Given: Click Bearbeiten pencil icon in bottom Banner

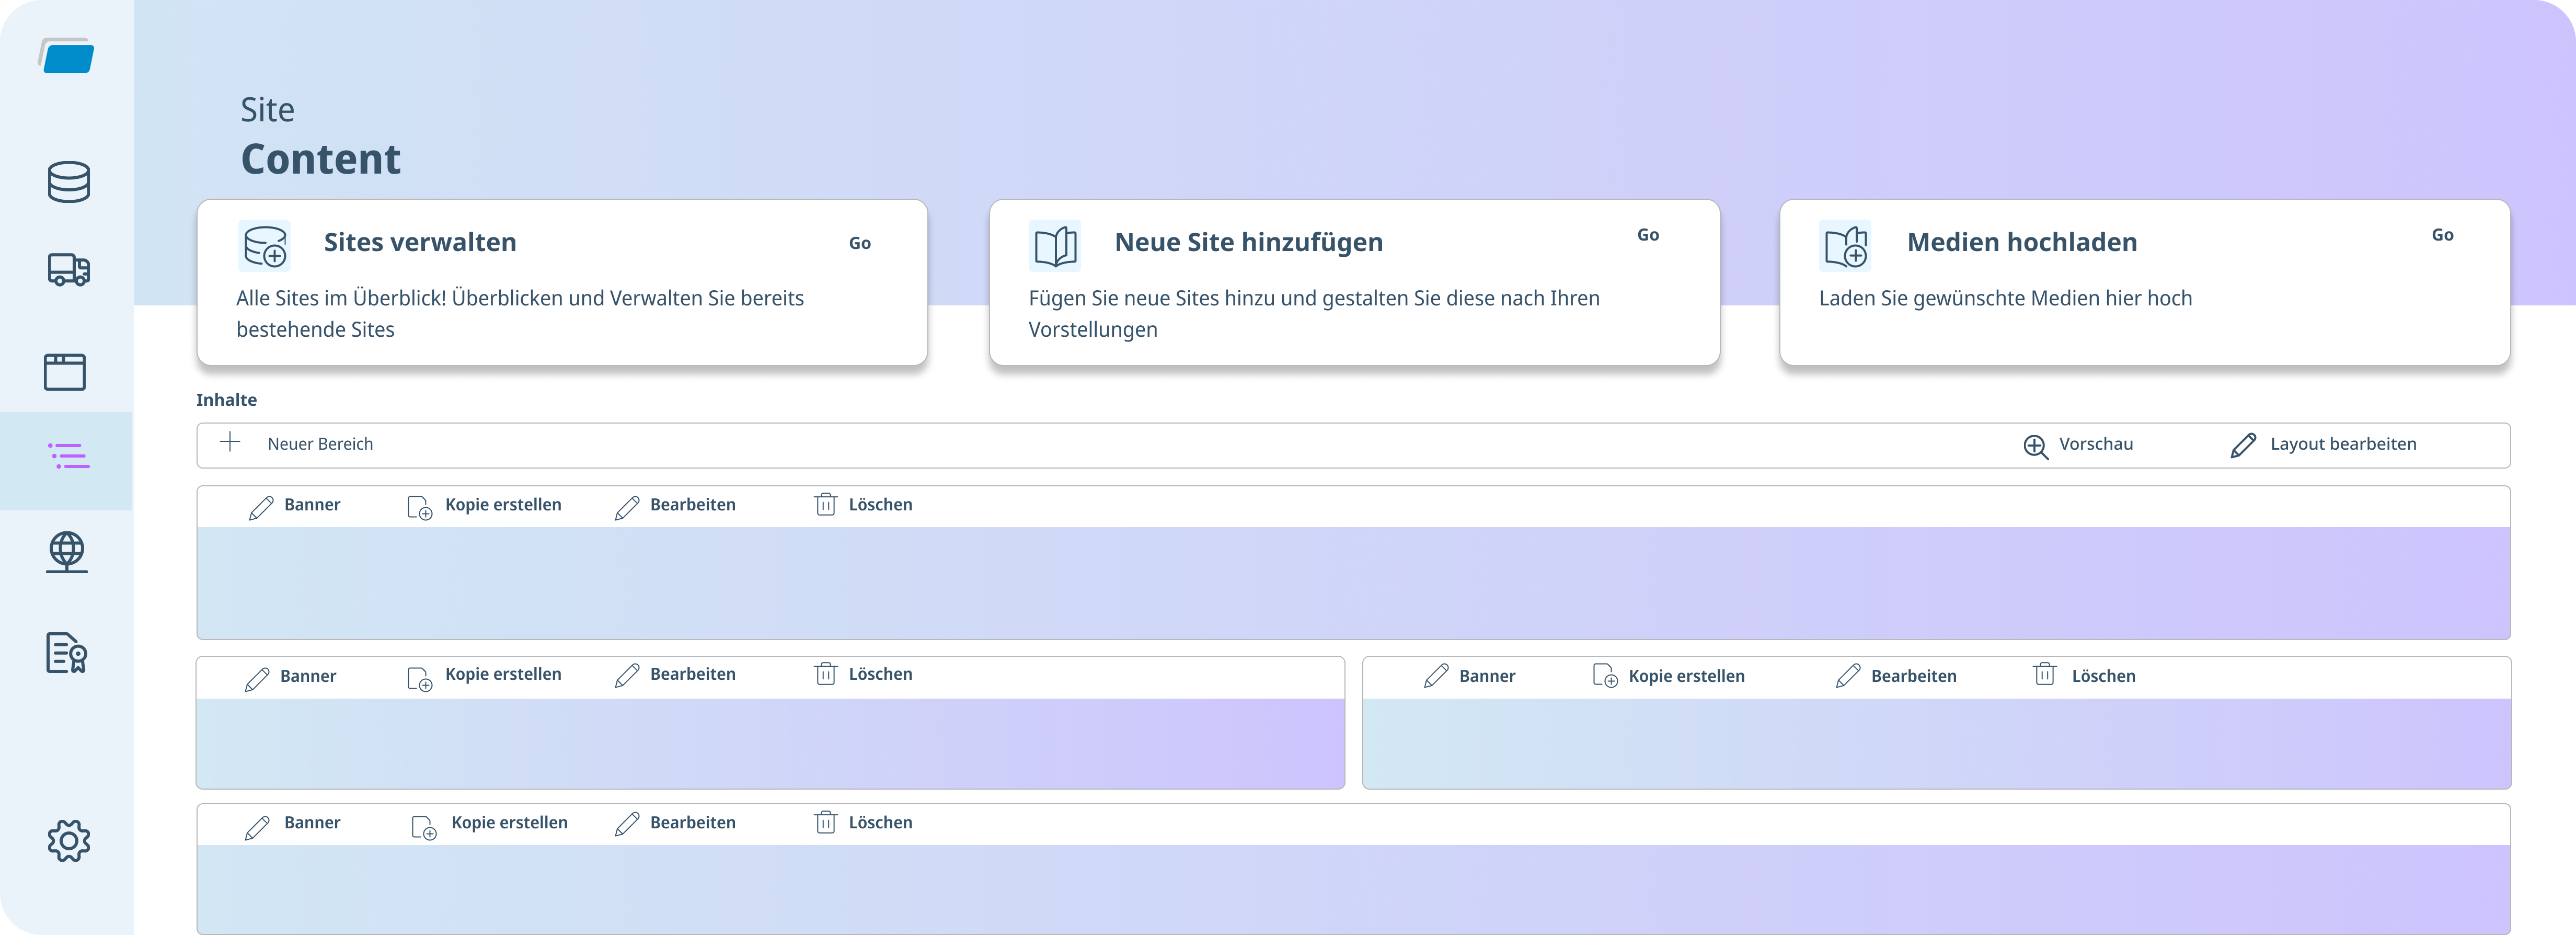Looking at the screenshot, I should [x=627, y=824].
